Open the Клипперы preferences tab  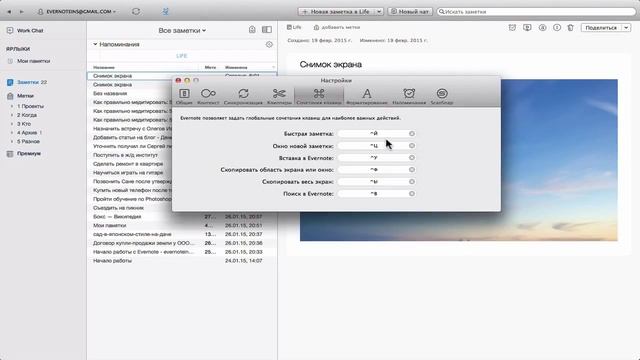coord(279,96)
